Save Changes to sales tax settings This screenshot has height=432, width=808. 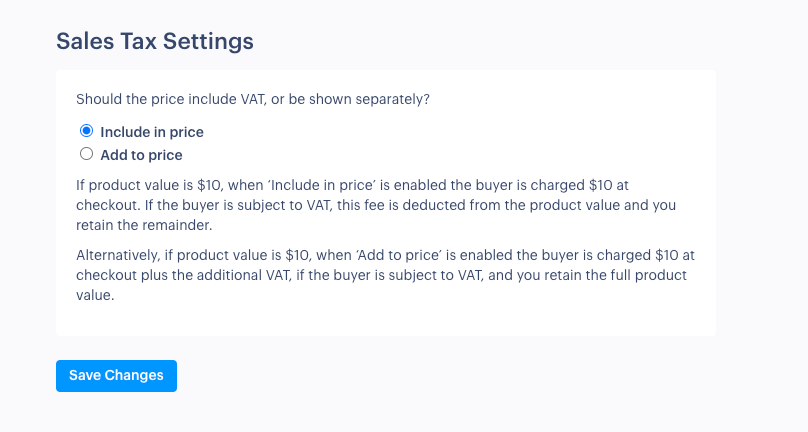tap(116, 376)
